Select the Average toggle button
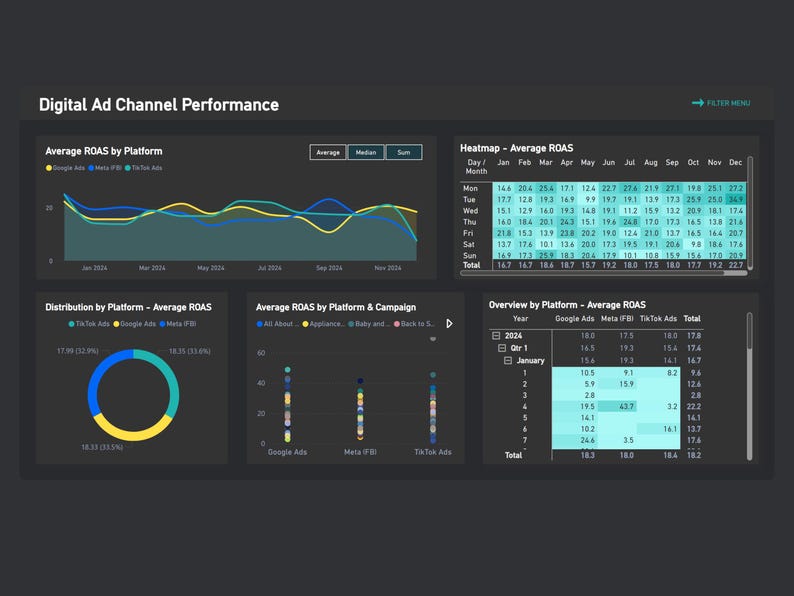This screenshot has width=794, height=596. [x=328, y=152]
